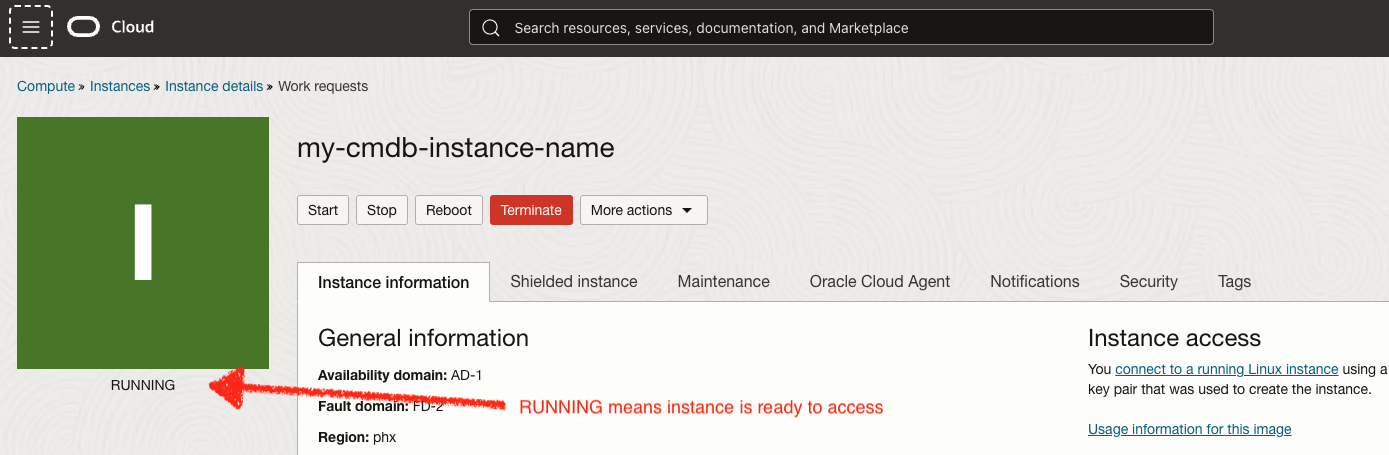Switch to Shielded instance tab
Viewport: 1389px width, 455px height.
click(x=574, y=281)
